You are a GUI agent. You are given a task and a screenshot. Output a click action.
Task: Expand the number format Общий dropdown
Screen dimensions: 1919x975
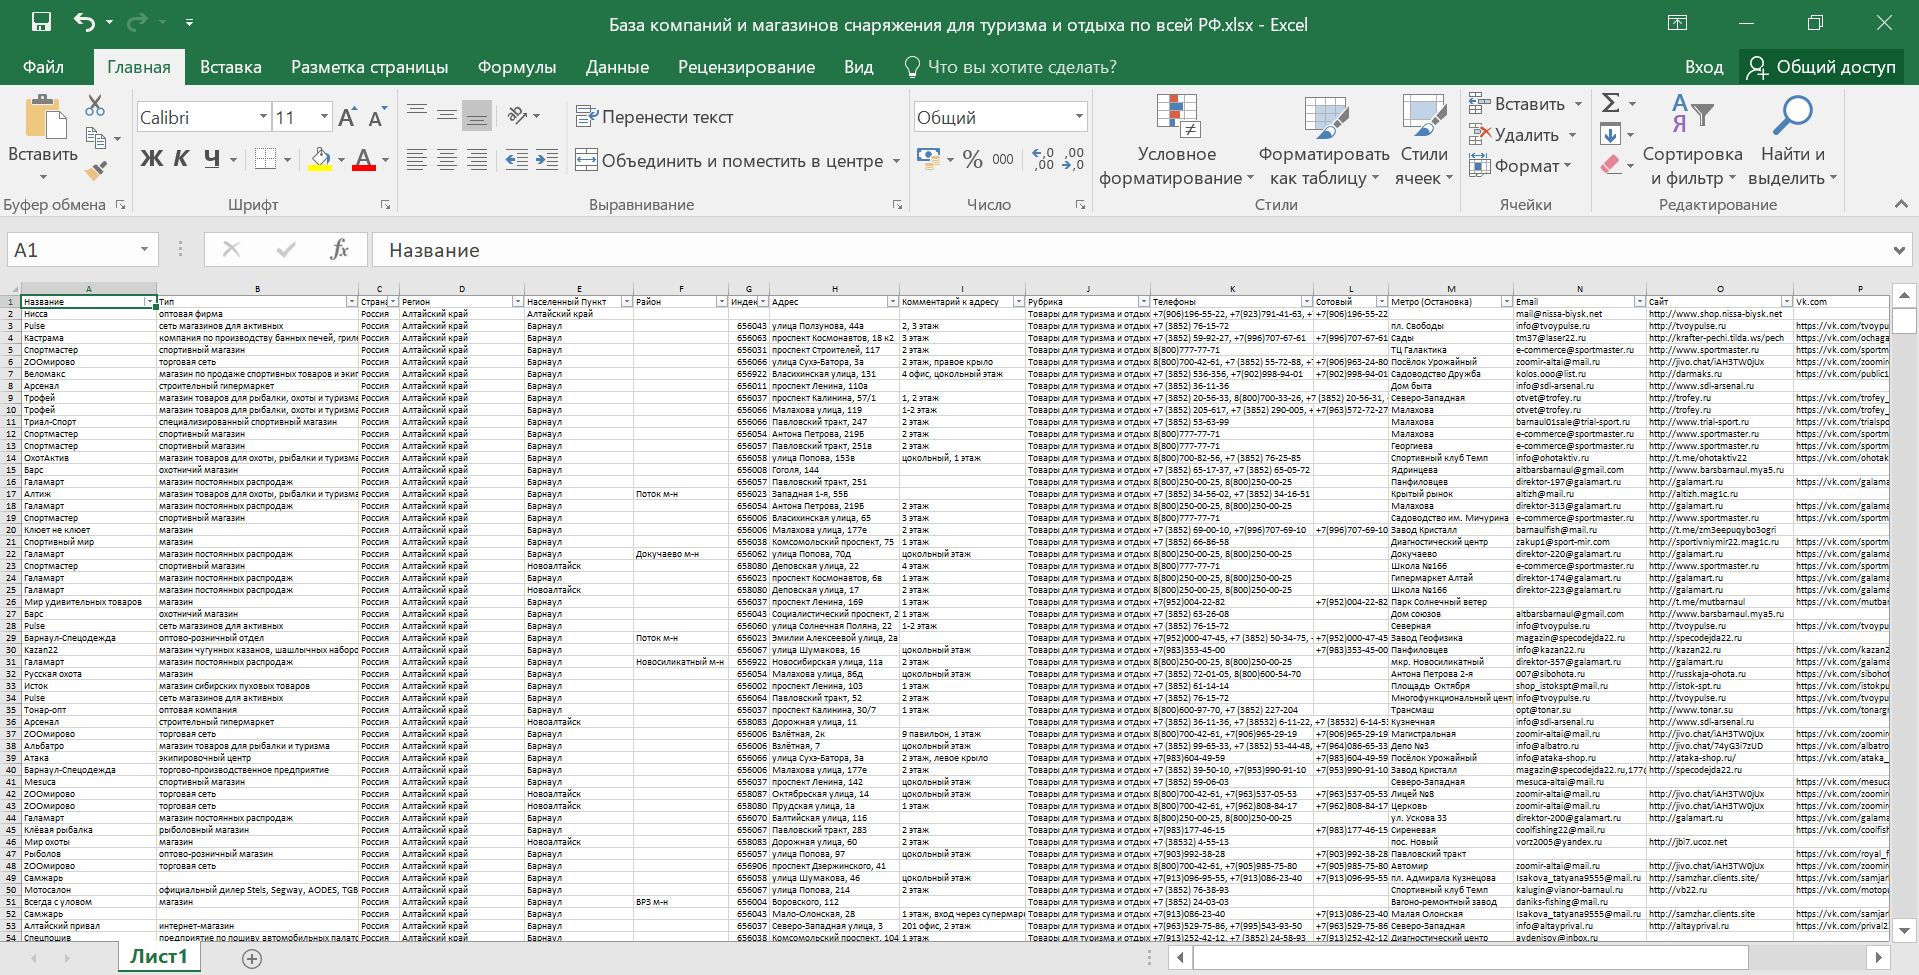1079,117
